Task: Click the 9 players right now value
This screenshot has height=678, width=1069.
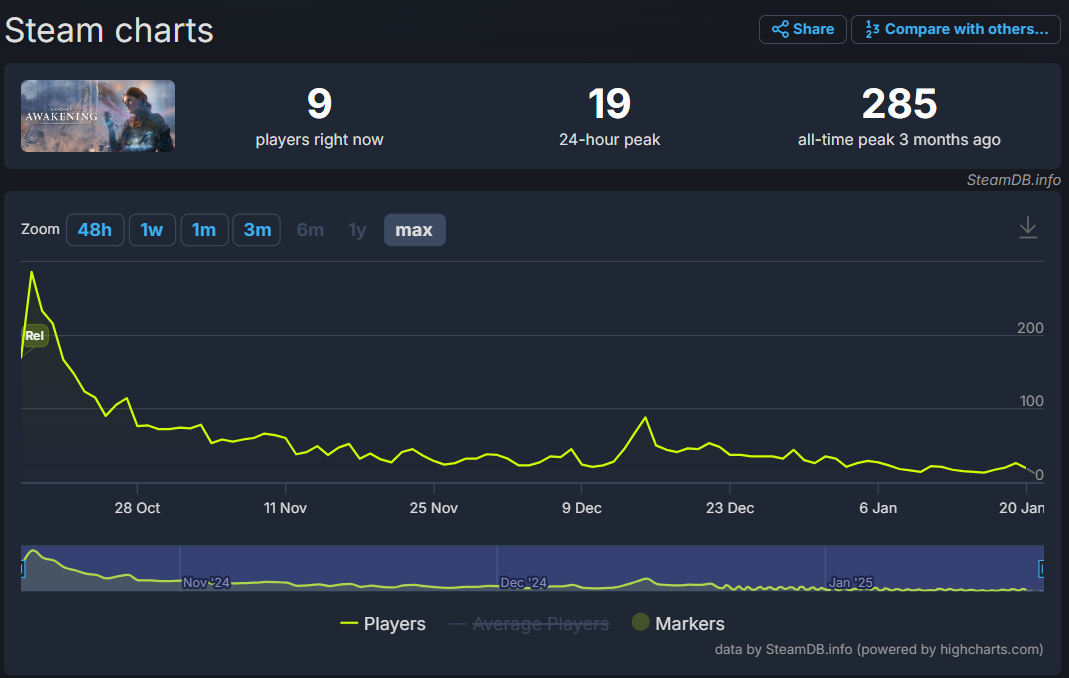Action: [319, 104]
